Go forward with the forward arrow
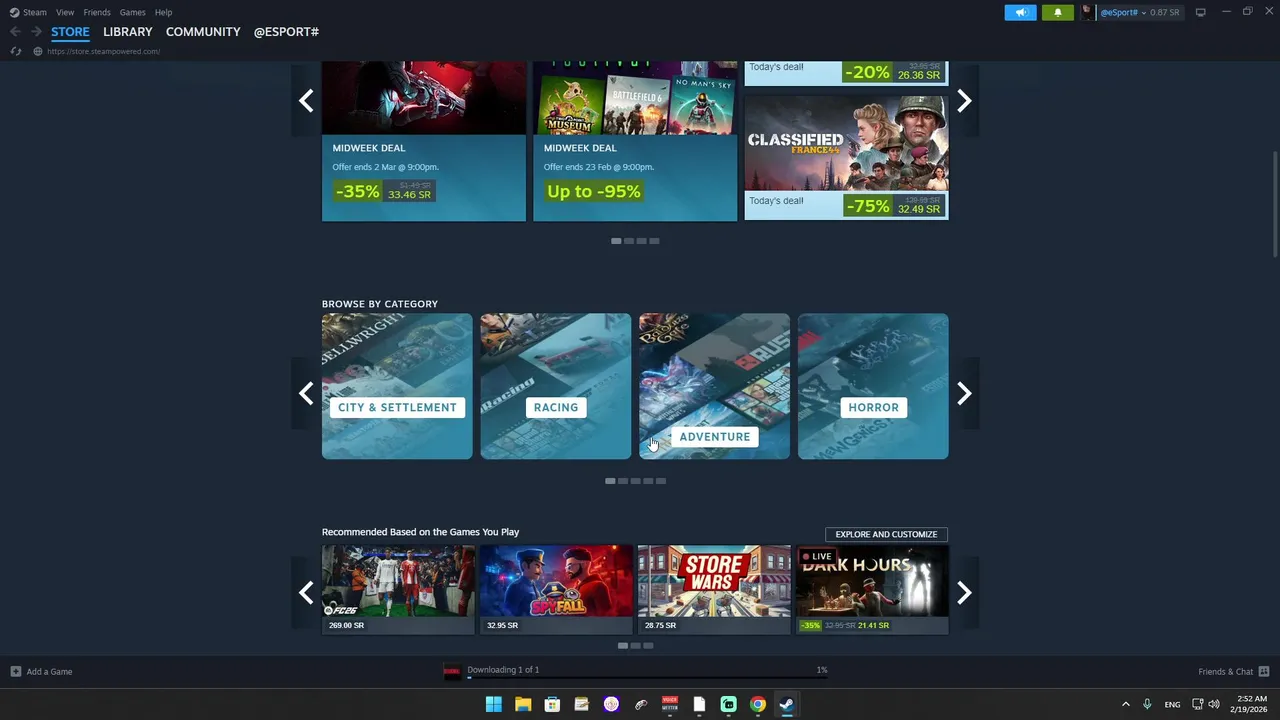Viewport: 1280px width, 720px height. click(x=36, y=32)
